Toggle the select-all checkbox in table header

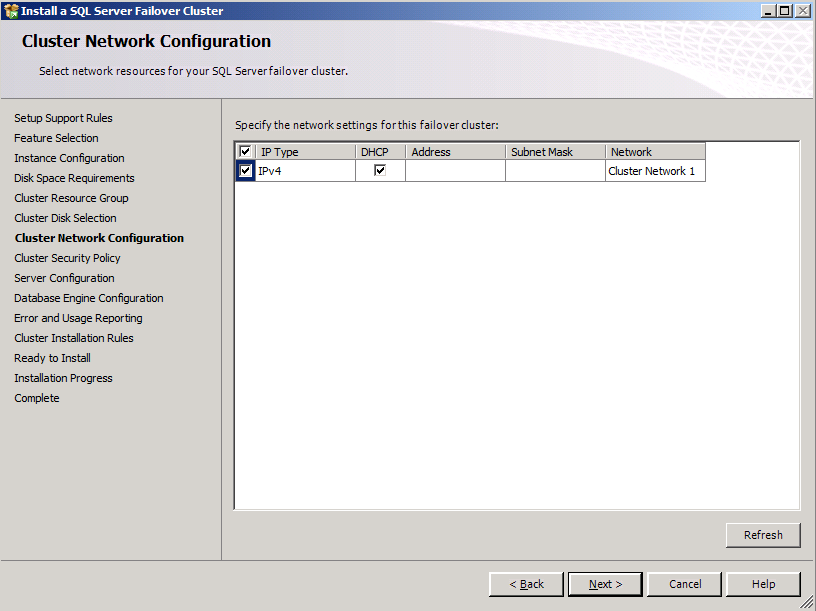click(245, 151)
